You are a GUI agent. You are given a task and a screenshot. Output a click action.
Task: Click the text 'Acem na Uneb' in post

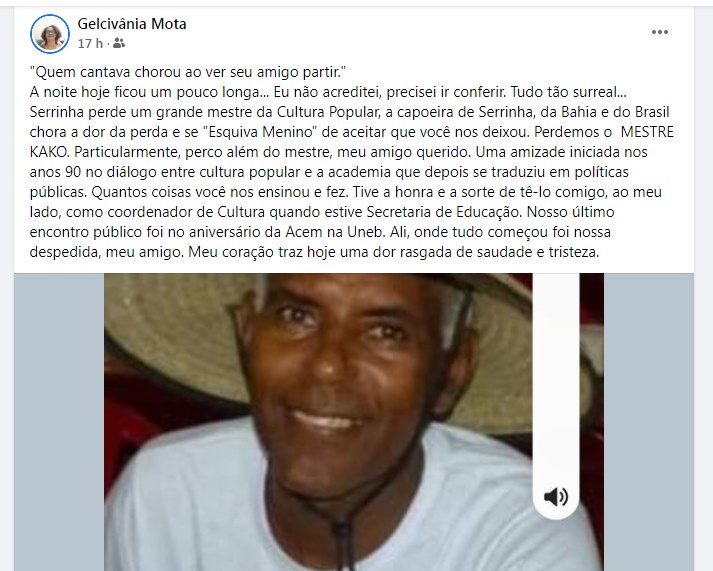(x=336, y=232)
